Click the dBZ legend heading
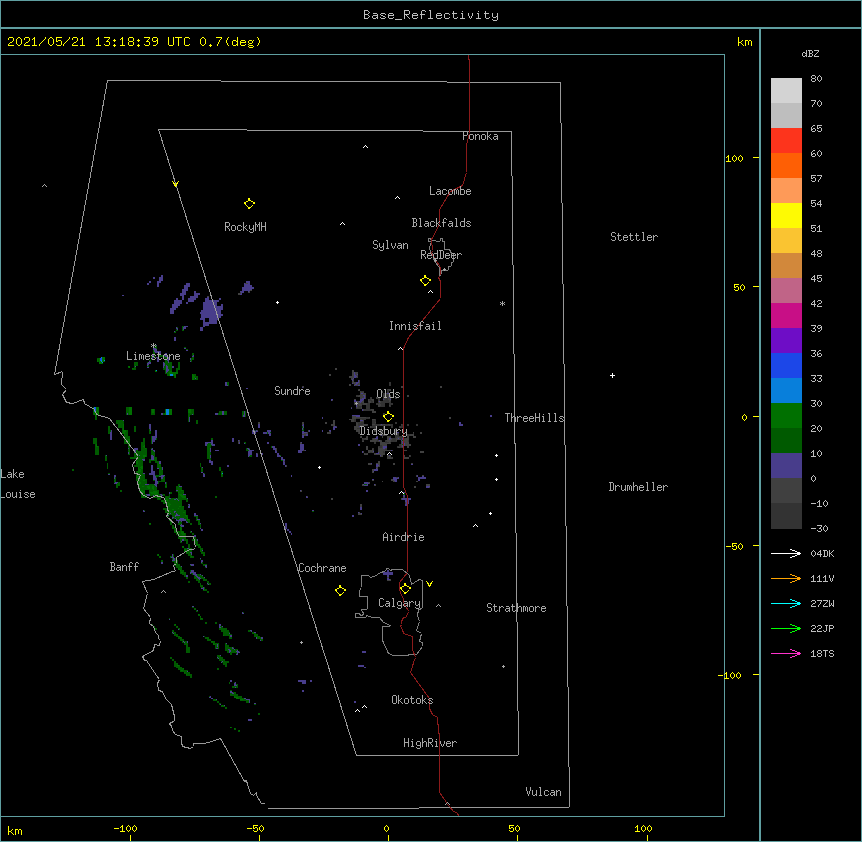This screenshot has width=862, height=842. (810, 53)
